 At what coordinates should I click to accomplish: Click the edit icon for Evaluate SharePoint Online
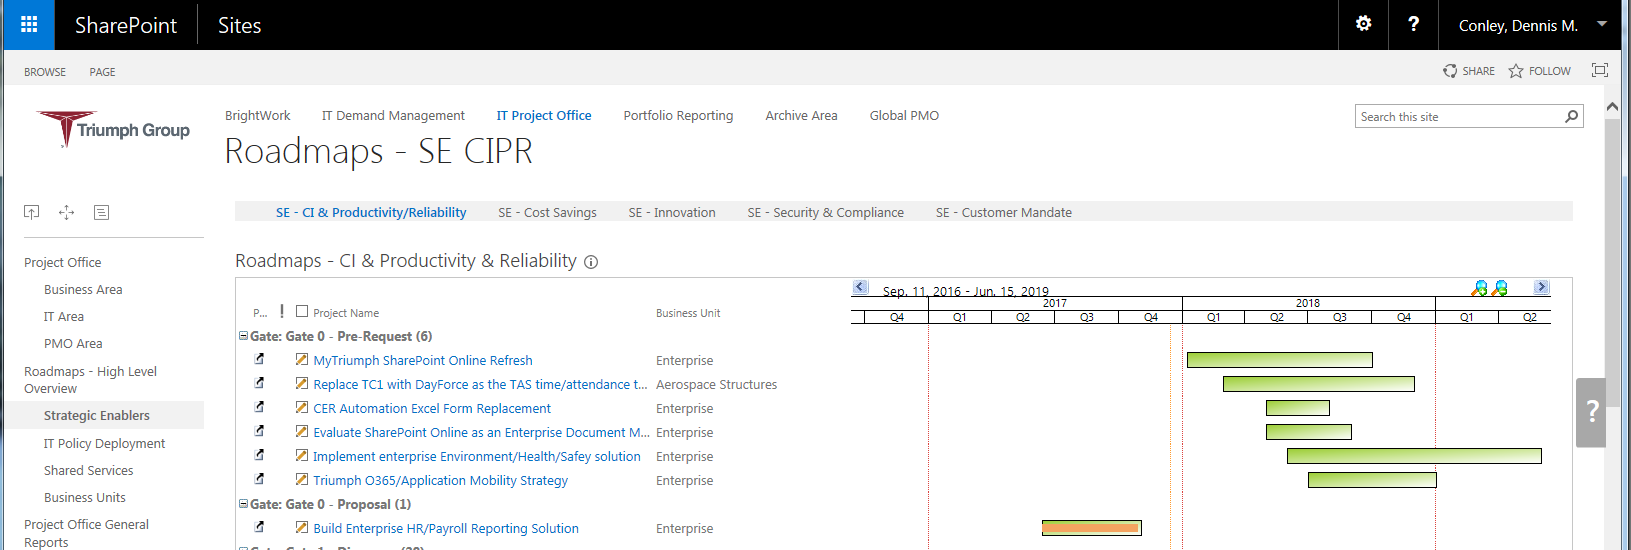pos(301,432)
